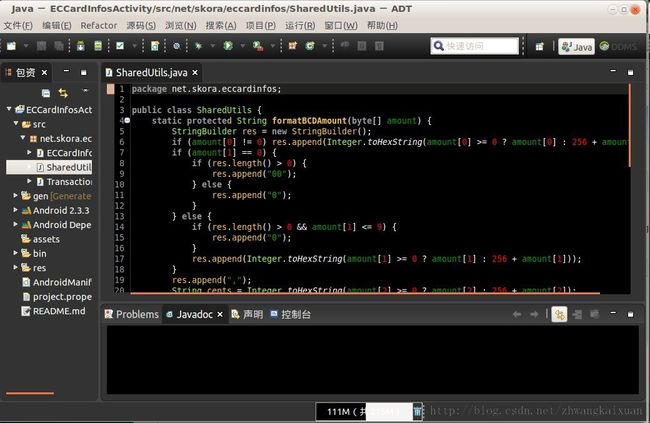Collapse the ECCardInfosAct project node
650x423 pixels.
tap(9, 109)
